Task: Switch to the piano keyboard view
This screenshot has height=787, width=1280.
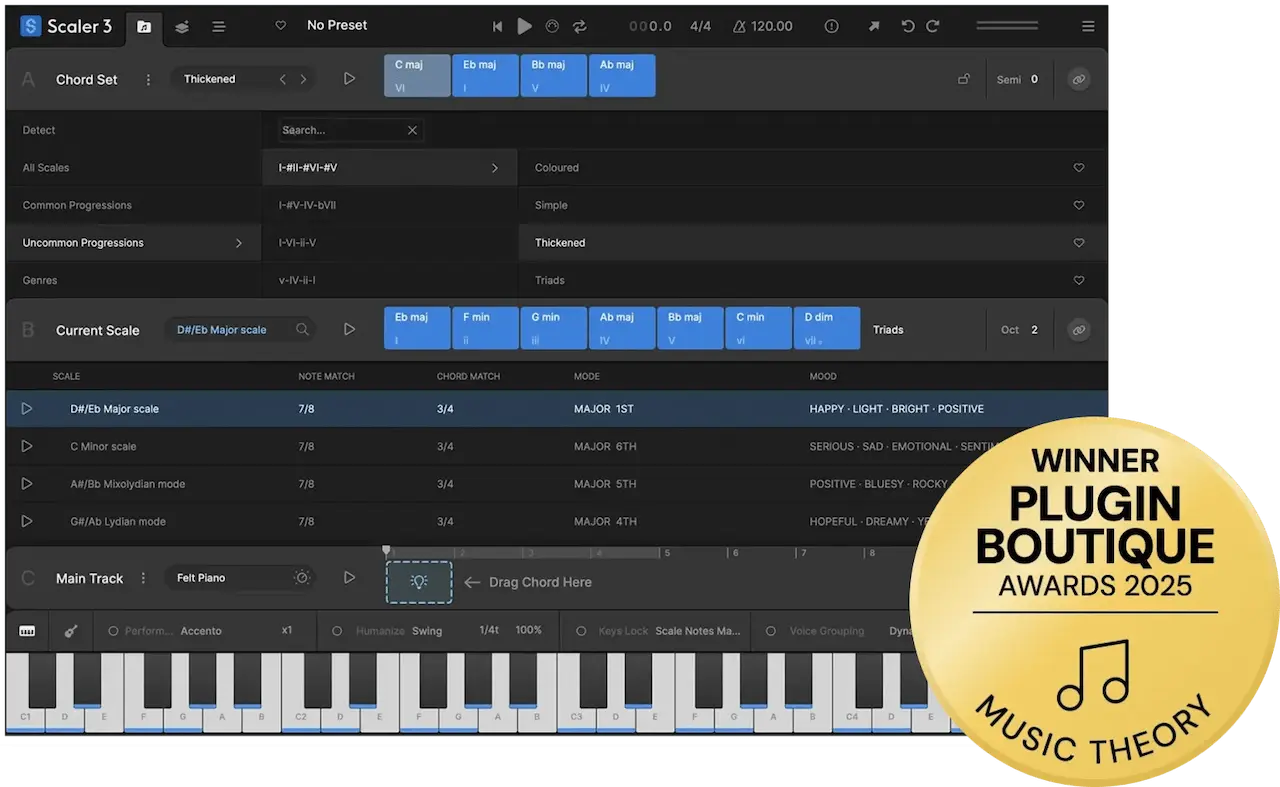Action: (27, 631)
